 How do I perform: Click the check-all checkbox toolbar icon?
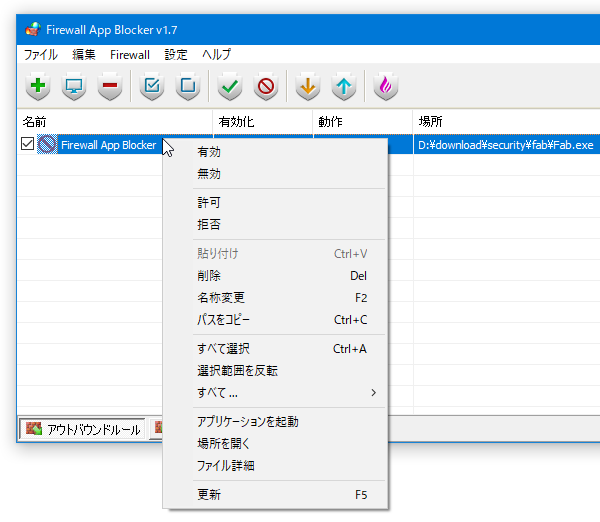152,86
